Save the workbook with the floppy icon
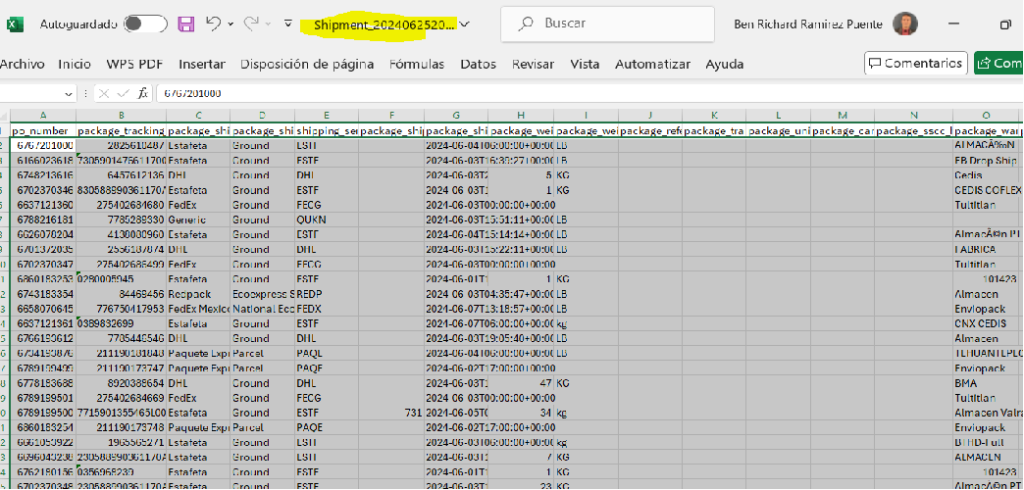Screen dimensions: 1024x490 186,24
